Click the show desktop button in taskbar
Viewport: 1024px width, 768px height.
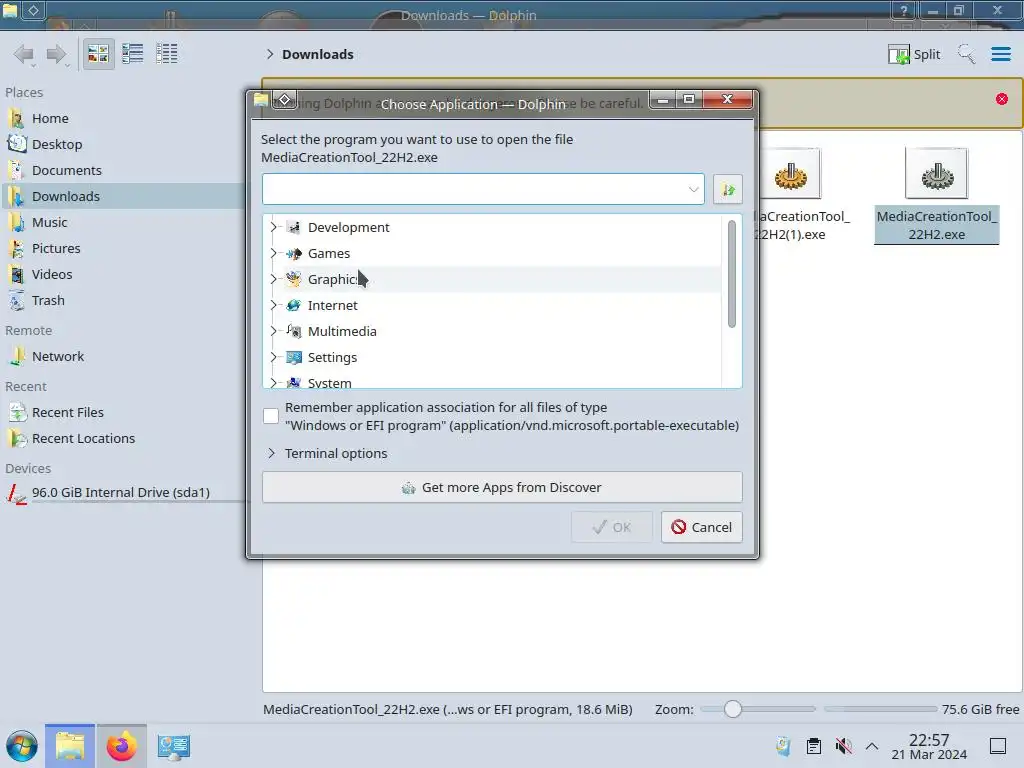998,746
